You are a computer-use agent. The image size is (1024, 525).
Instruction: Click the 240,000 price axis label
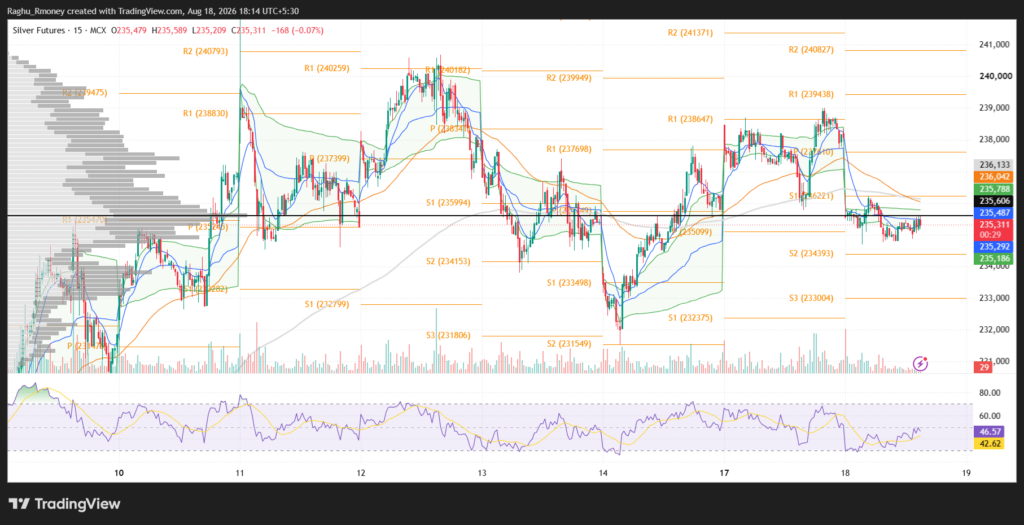[995, 76]
